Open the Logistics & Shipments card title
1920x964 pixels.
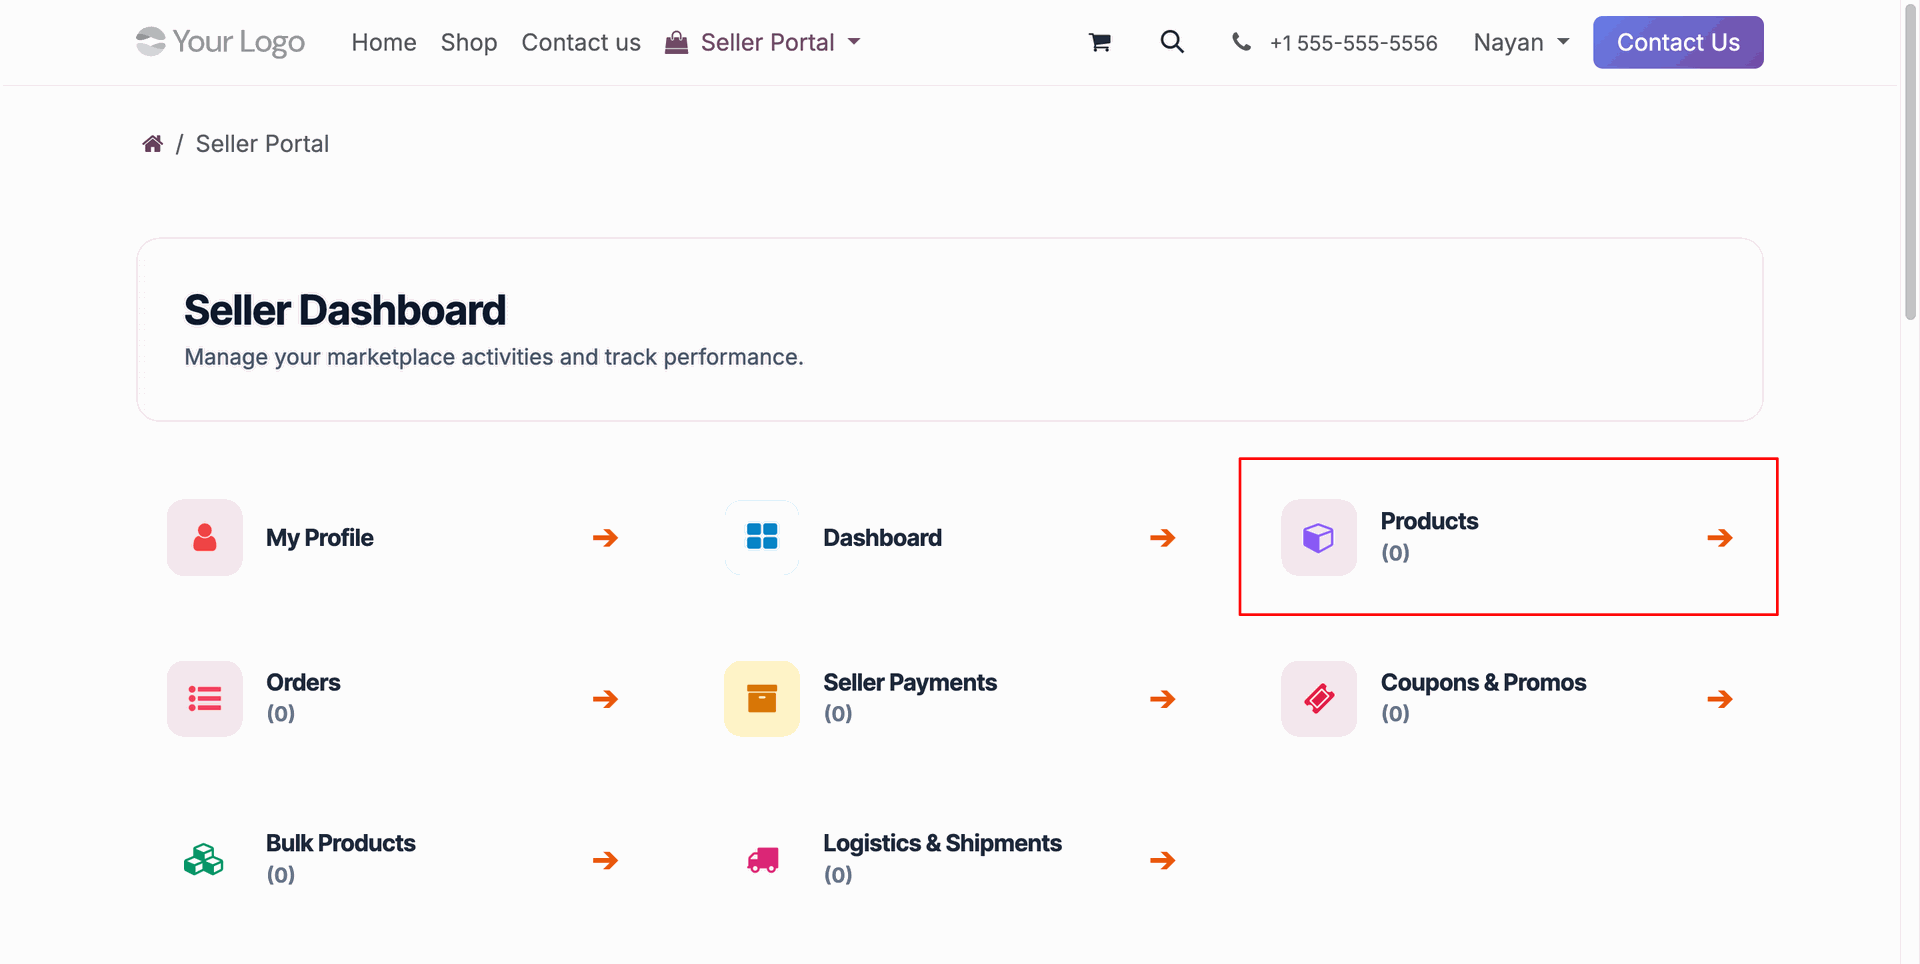(x=942, y=843)
